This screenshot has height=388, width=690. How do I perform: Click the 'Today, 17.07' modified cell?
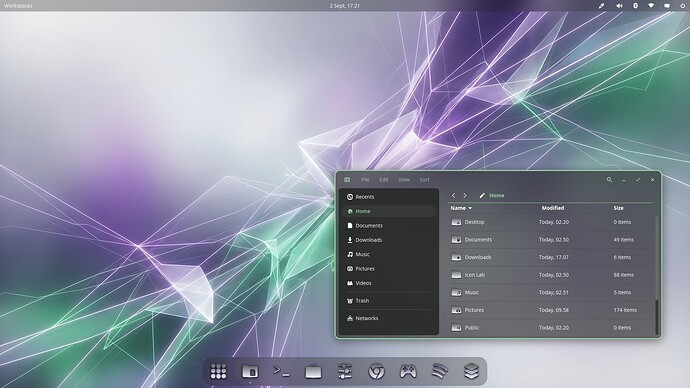pyautogui.click(x=554, y=257)
